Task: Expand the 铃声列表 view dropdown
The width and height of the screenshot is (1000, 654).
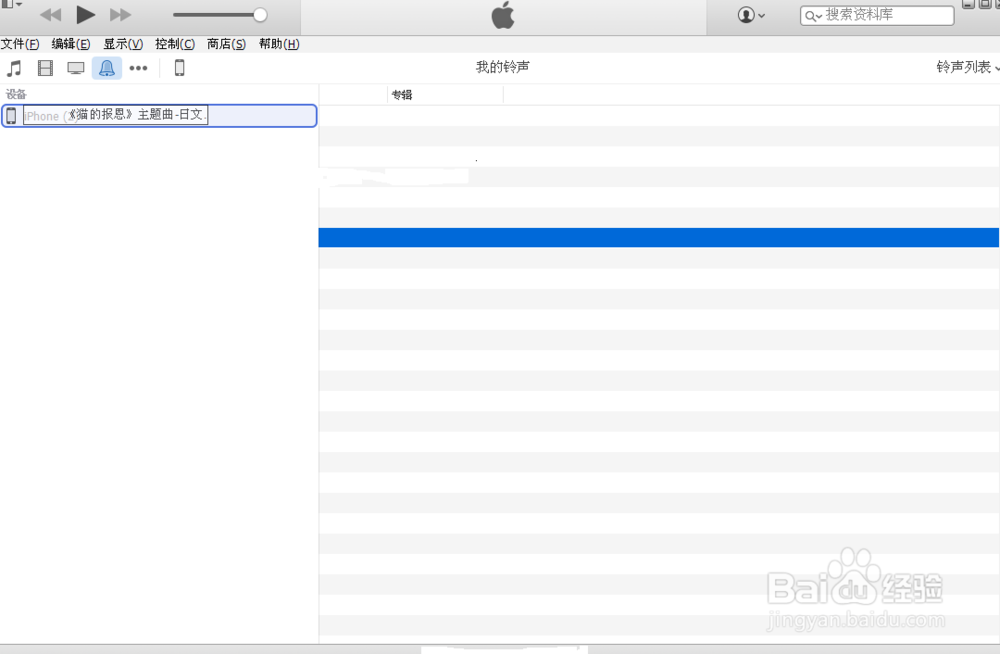Action: pyautogui.click(x=967, y=67)
